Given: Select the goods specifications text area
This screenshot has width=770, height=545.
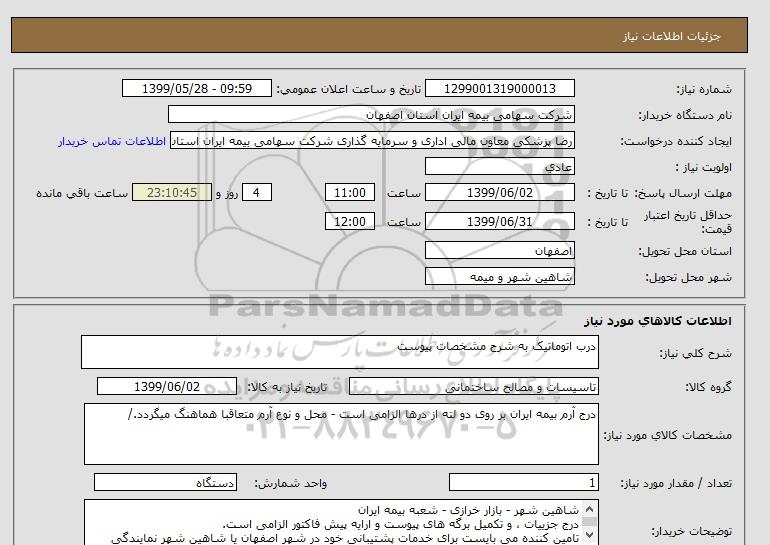Looking at the screenshot, I should coord(341,434).
